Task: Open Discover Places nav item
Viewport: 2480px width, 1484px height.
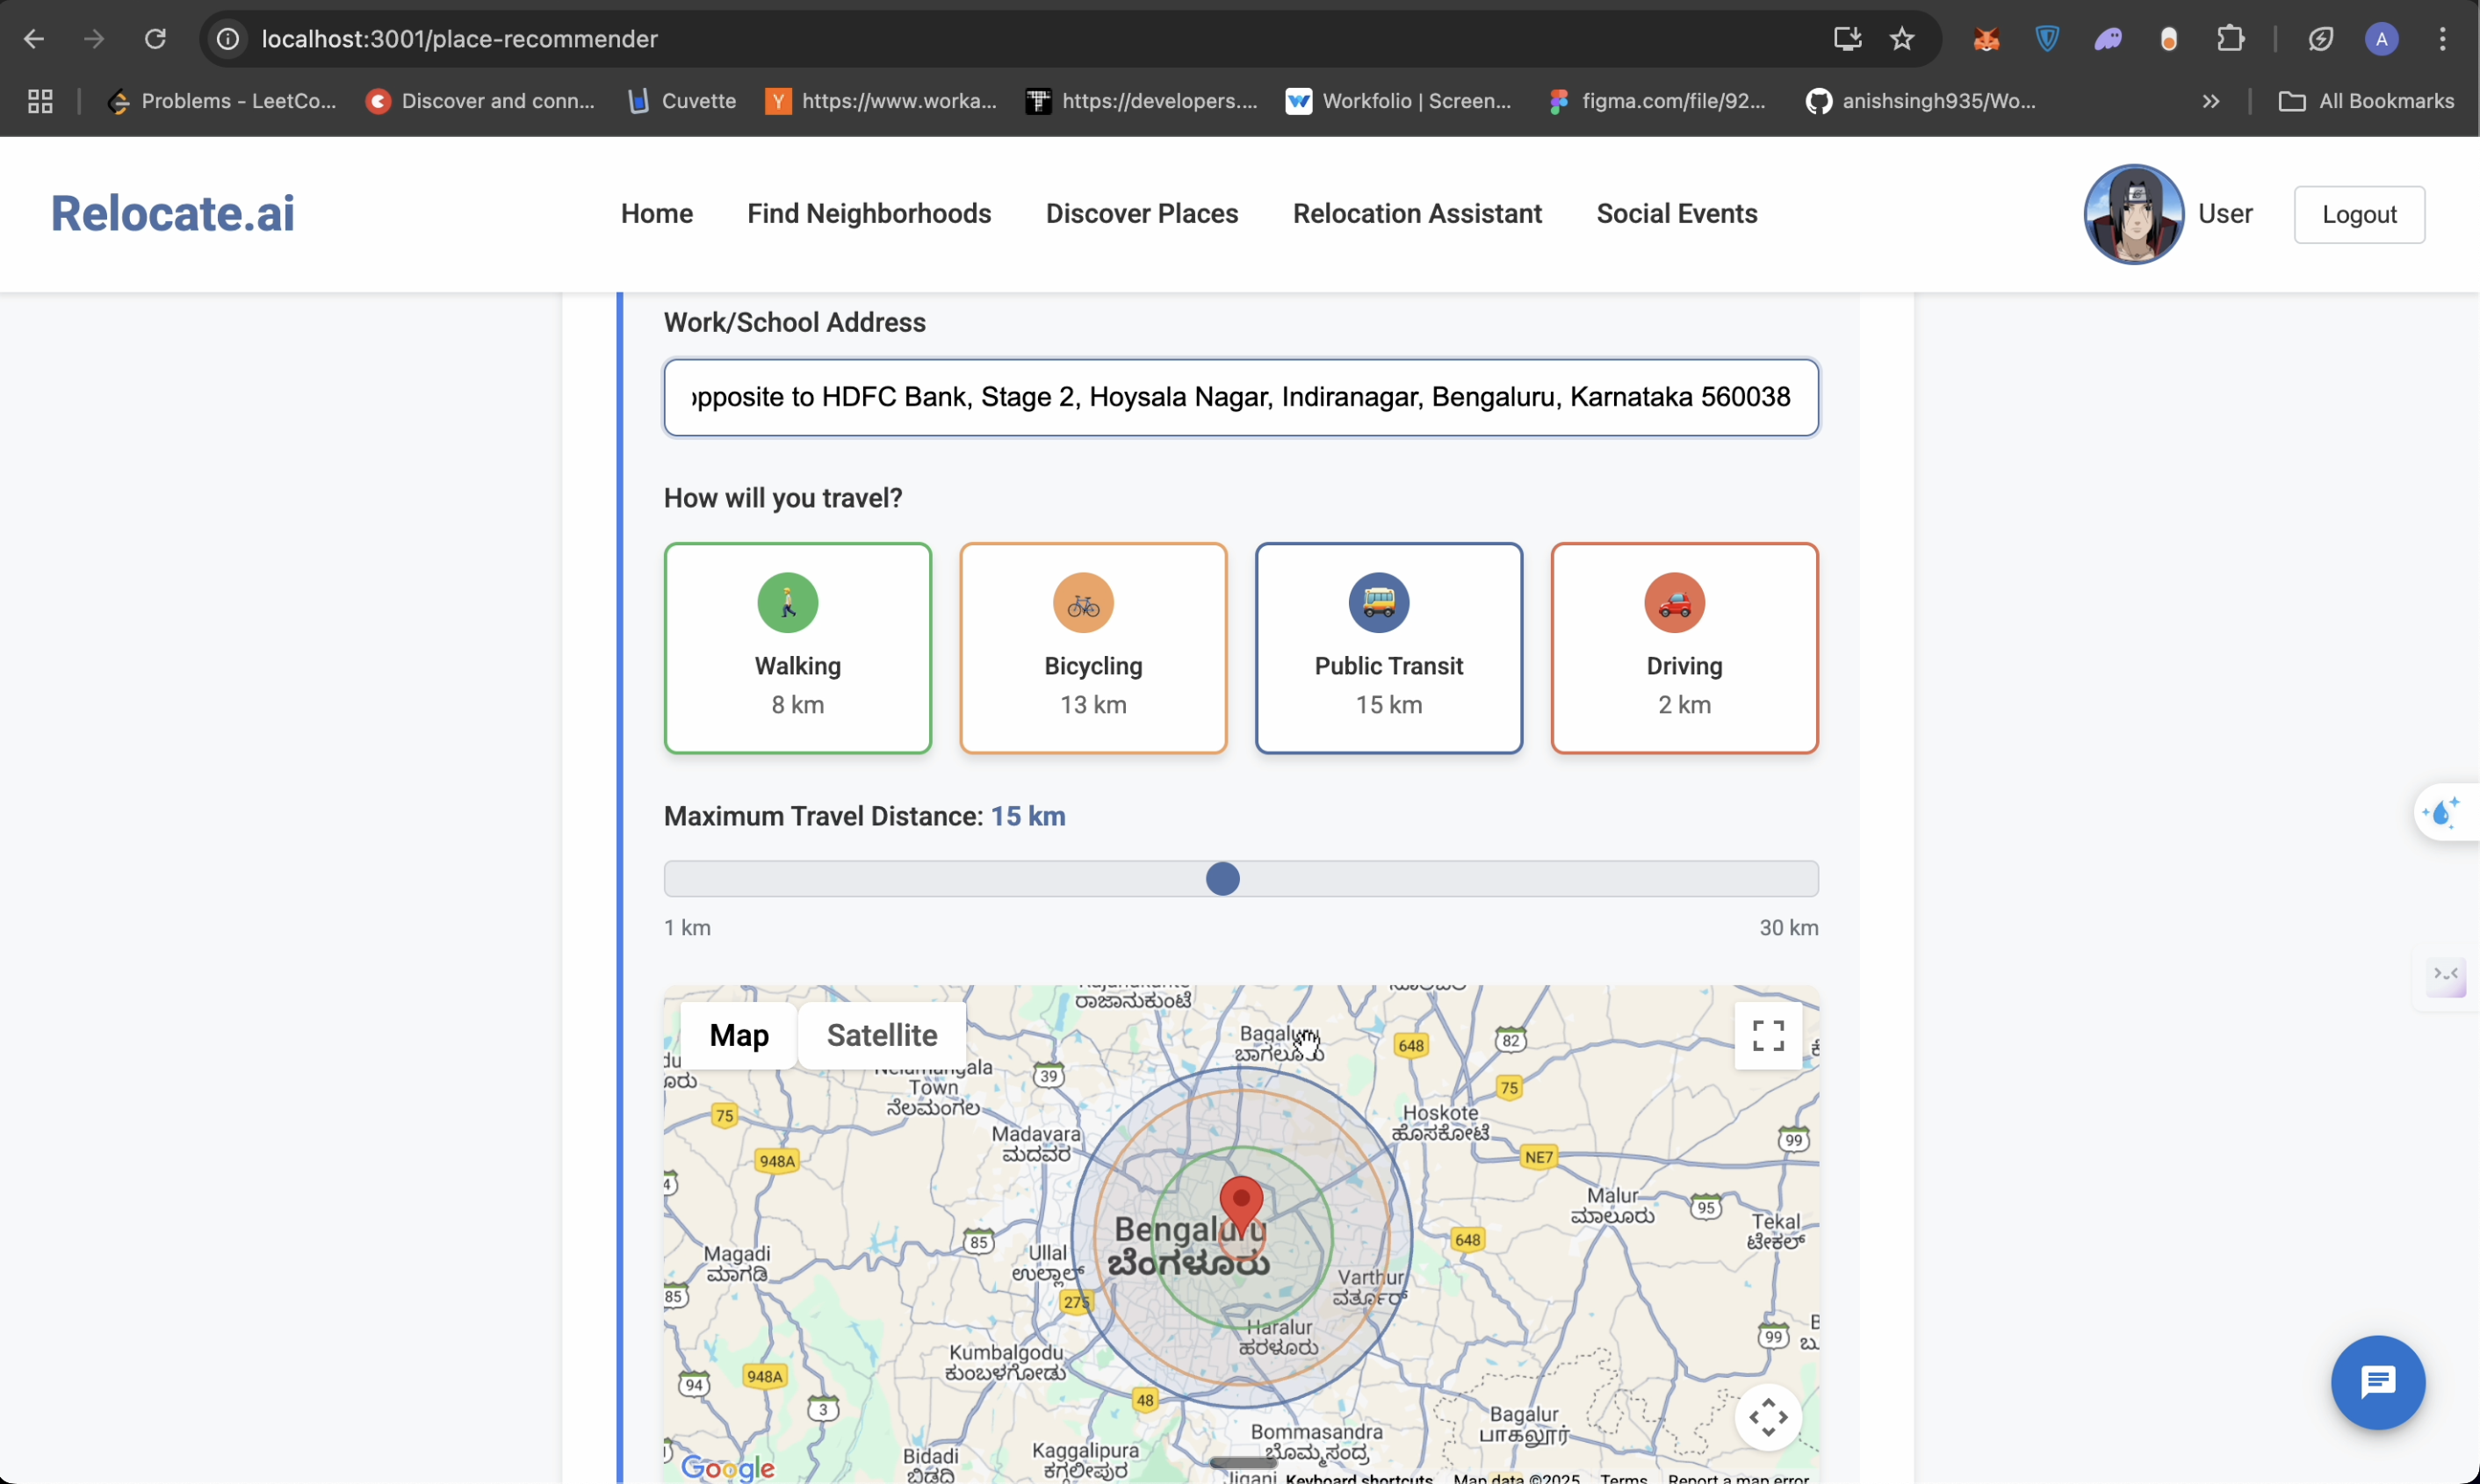Action: click(1142, 214)
